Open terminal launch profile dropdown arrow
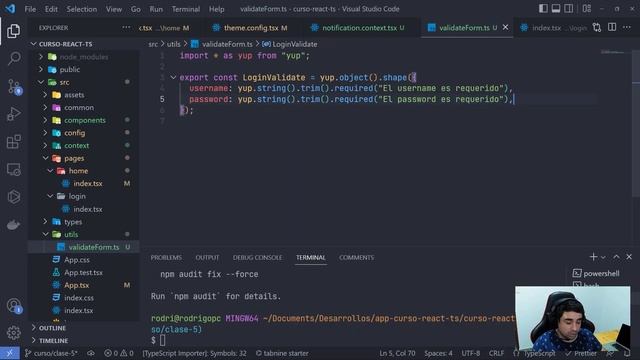 coord(603,257)
